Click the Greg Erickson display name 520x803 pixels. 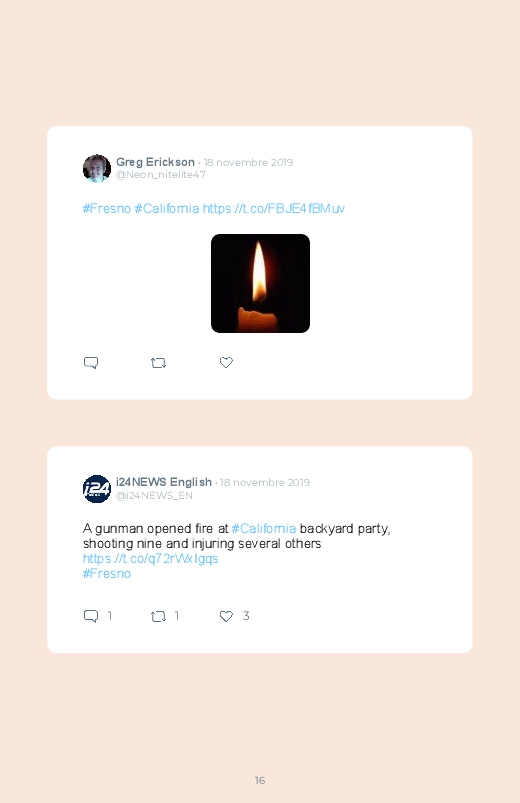(x=155, y=162)
